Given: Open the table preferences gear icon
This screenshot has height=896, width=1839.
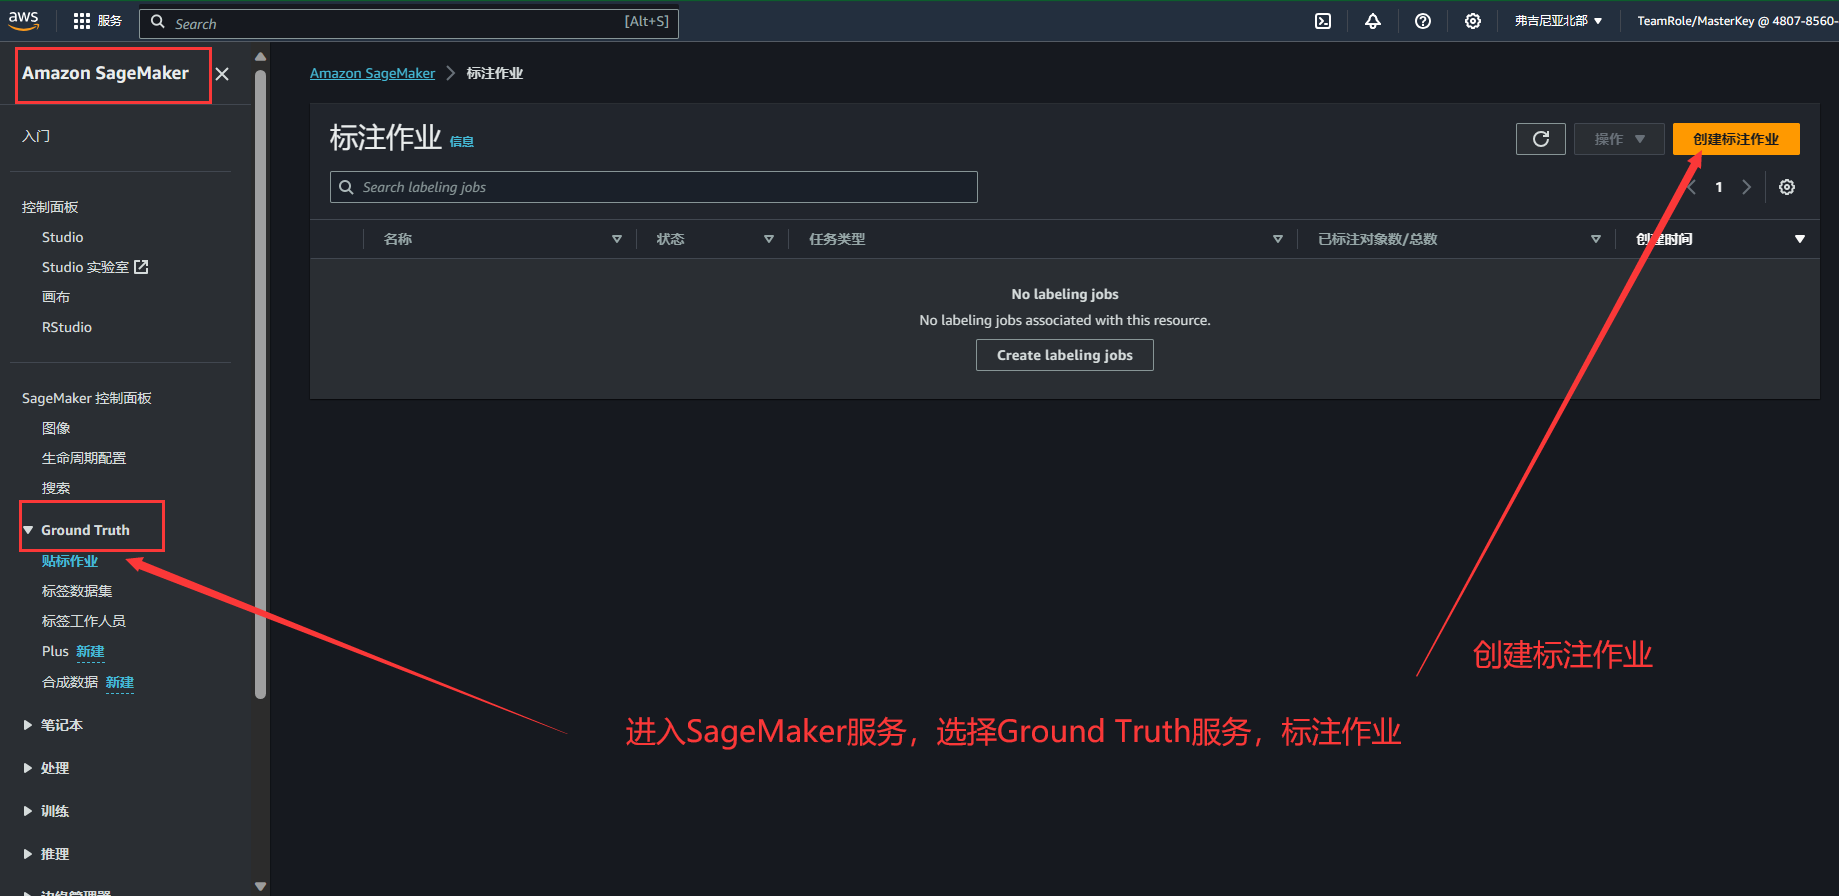Looking at the screenshot, I should (1787, 187).
